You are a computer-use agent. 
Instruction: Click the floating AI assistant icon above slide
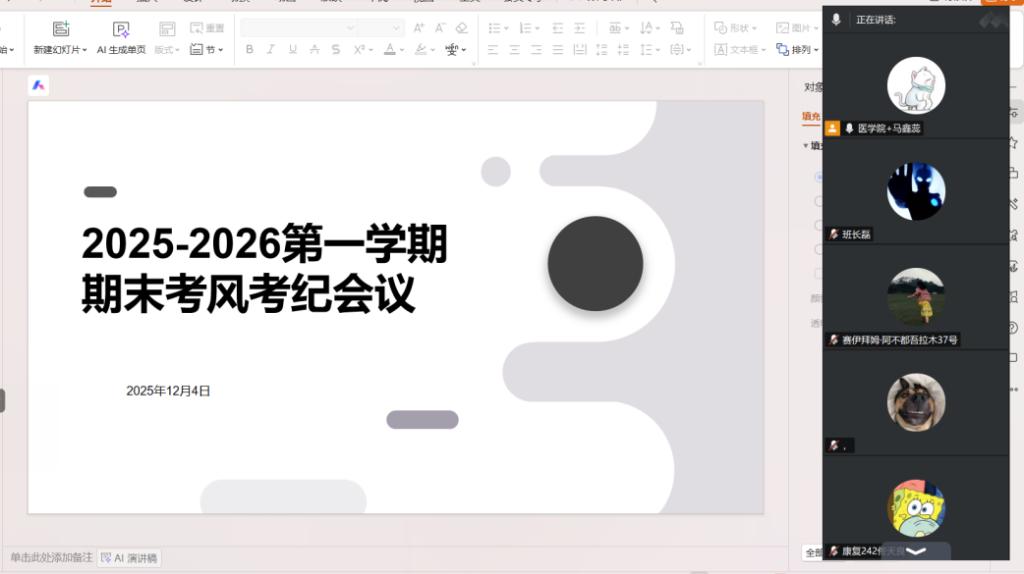[38, 86]
